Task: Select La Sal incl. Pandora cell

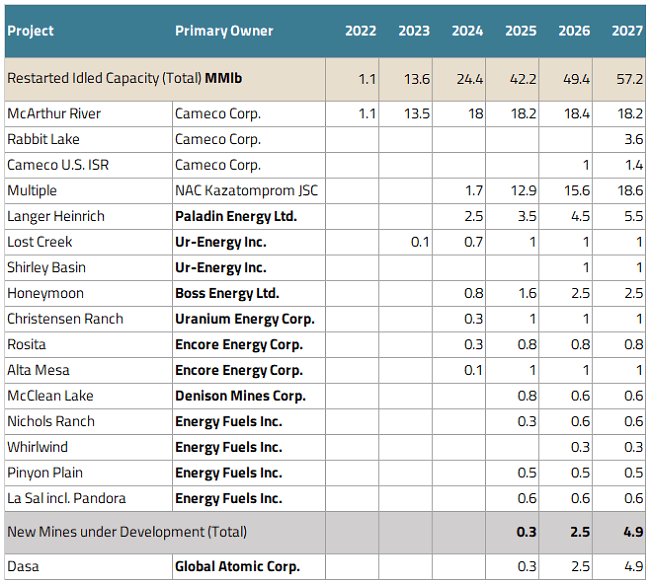Action: point(89,498)
